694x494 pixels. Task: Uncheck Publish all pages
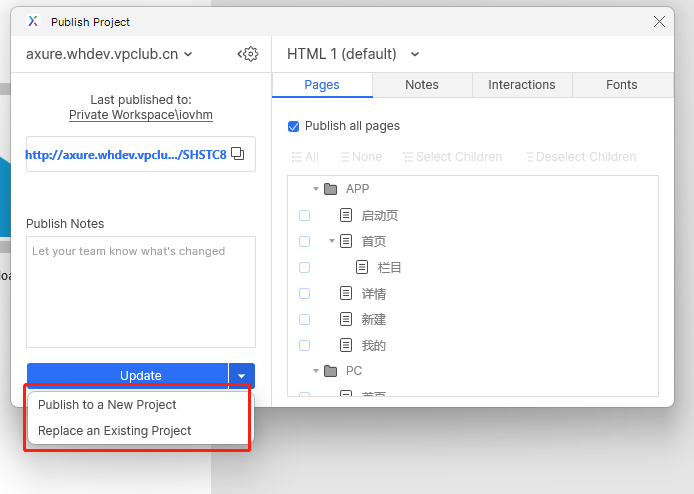click(x=294, y=126)
